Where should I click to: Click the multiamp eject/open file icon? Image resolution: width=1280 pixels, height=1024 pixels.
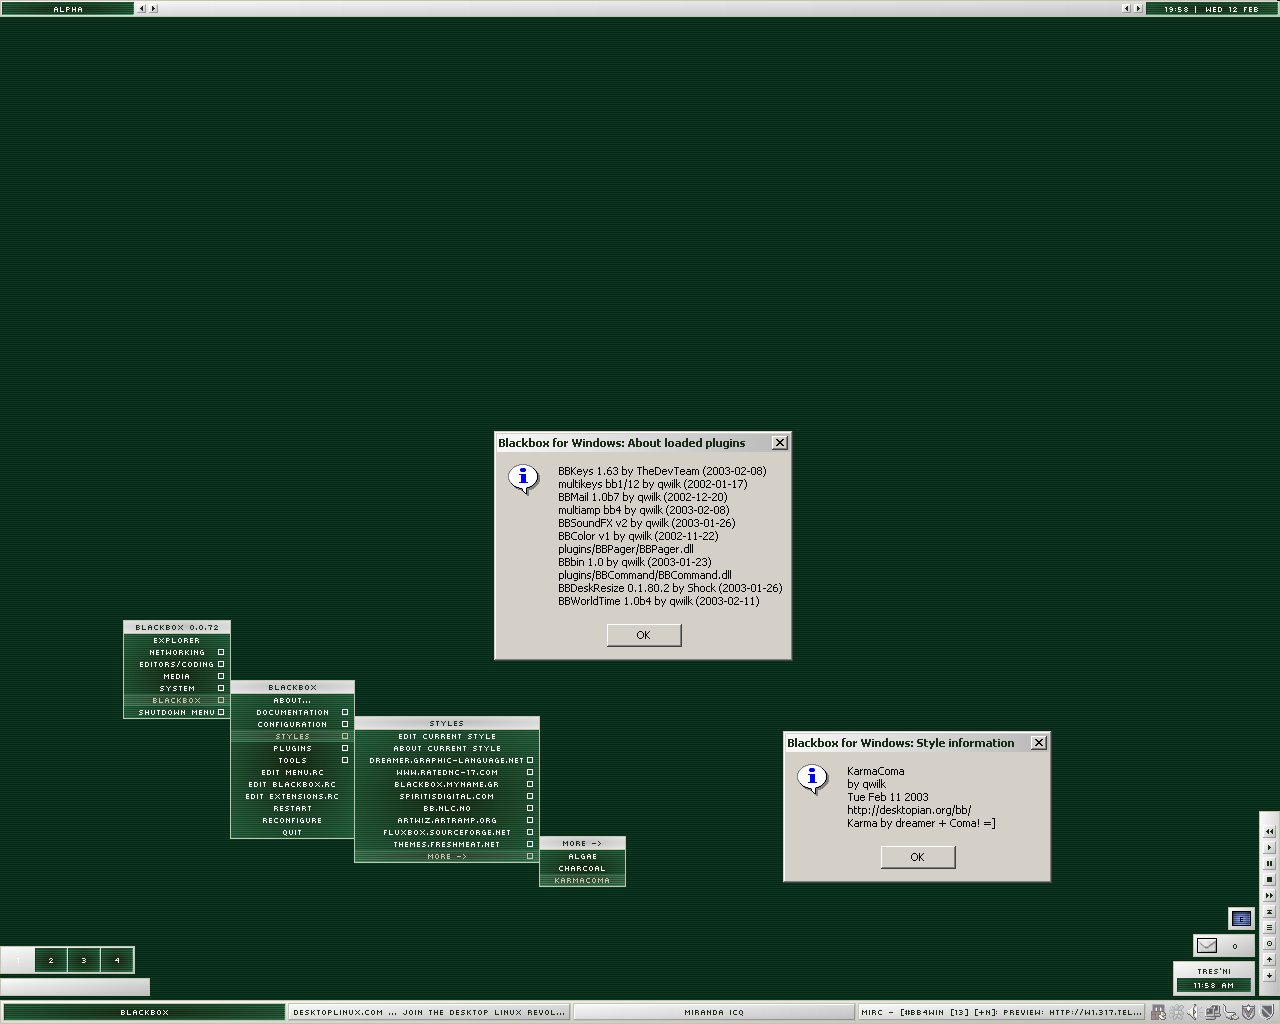click(x=1270, y=912)
